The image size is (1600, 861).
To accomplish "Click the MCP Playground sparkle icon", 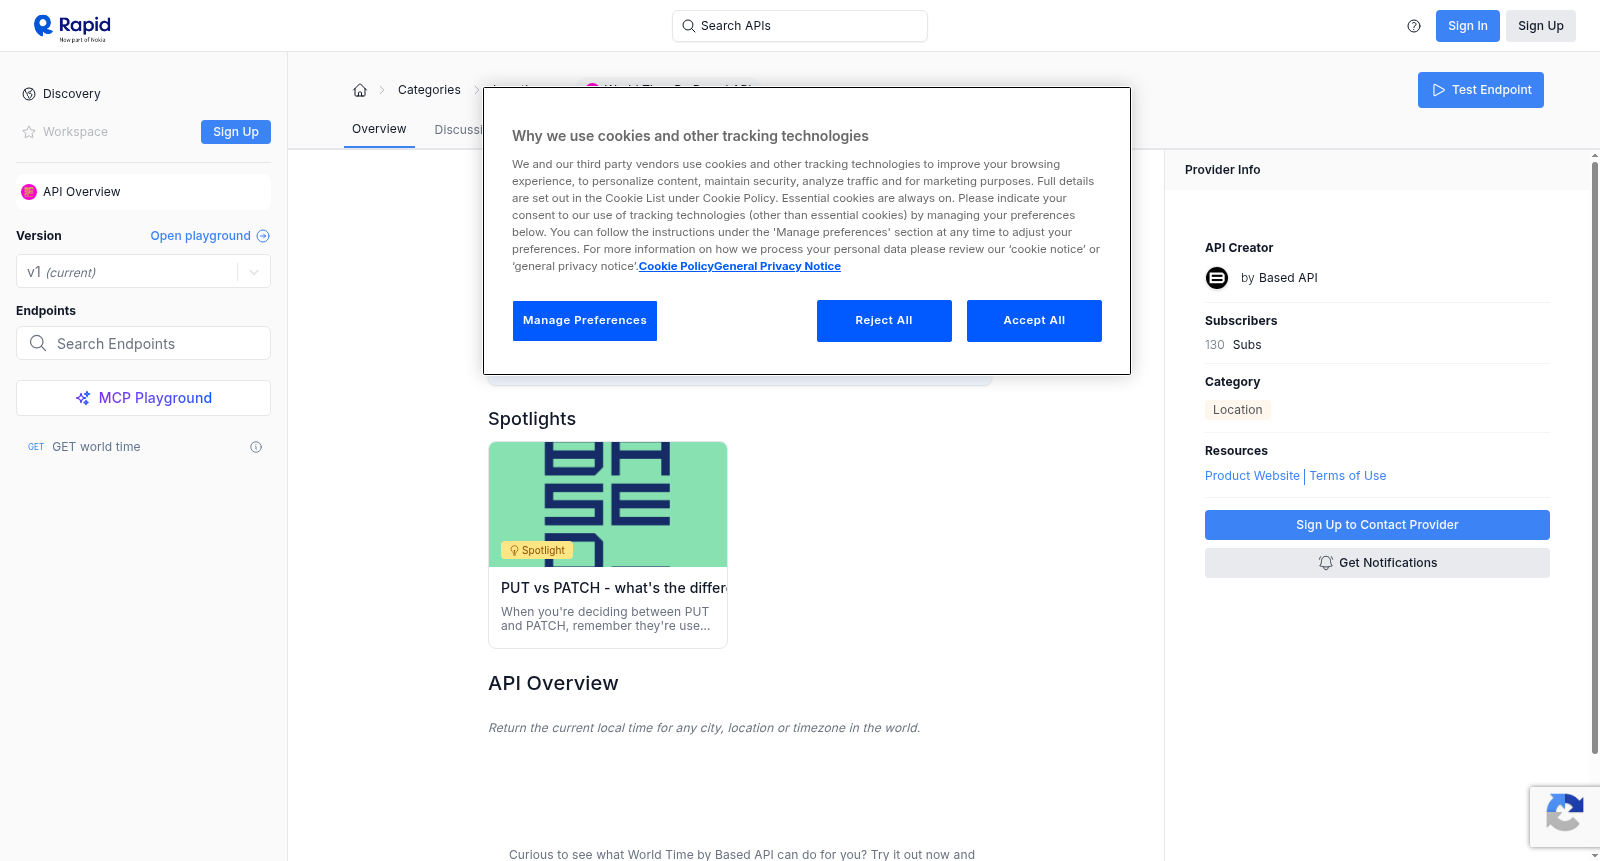I will pos(83,398).
